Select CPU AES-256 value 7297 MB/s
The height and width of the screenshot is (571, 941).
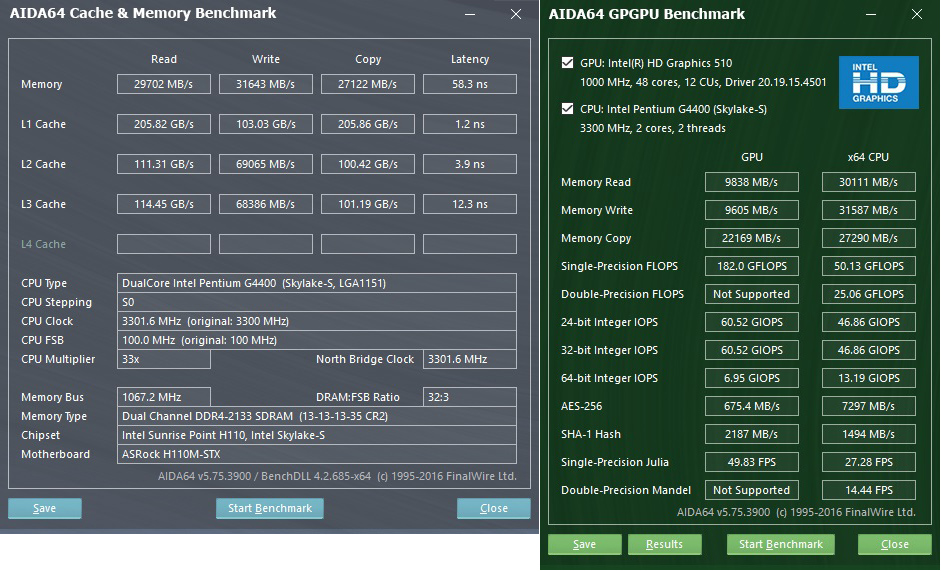point(868,406)
